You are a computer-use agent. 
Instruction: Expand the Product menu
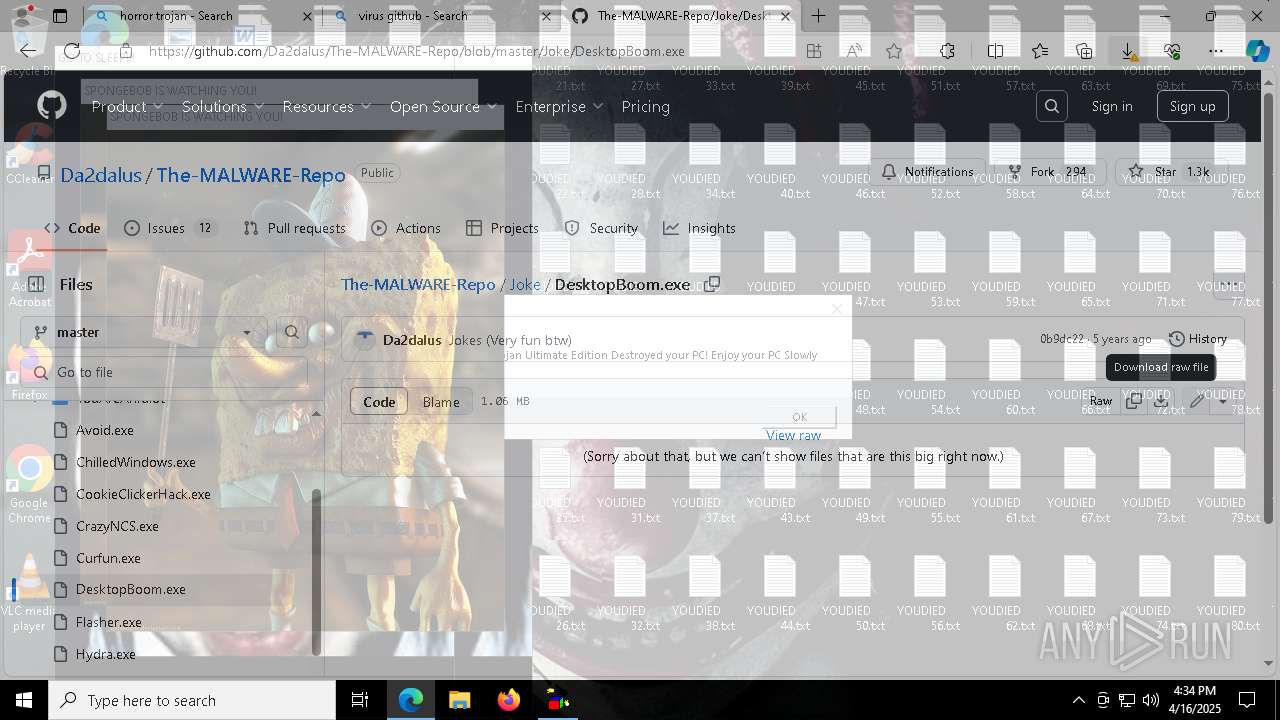pyautogui.click(x=127, y=106)
